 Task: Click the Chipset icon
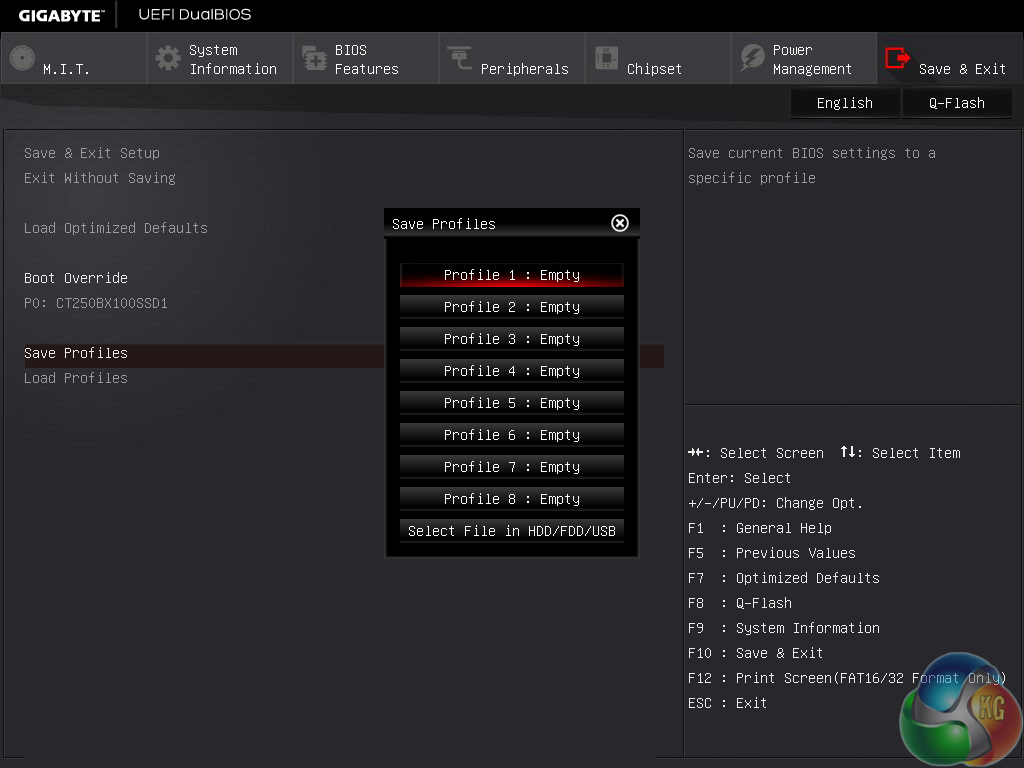[606, 59]
